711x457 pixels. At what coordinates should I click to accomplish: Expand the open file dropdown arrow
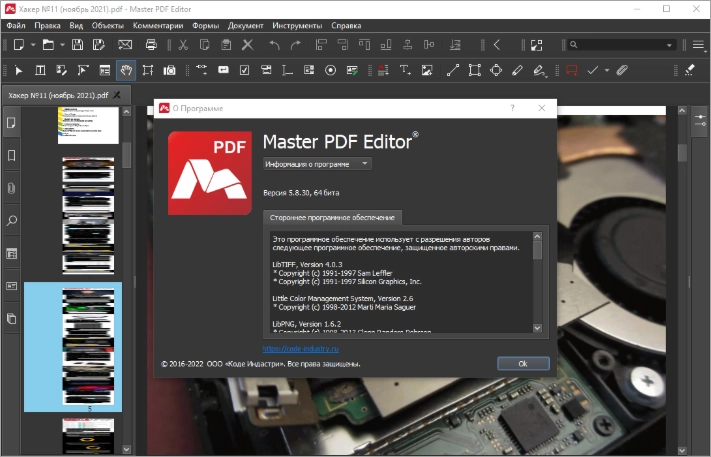click(63, 45)
